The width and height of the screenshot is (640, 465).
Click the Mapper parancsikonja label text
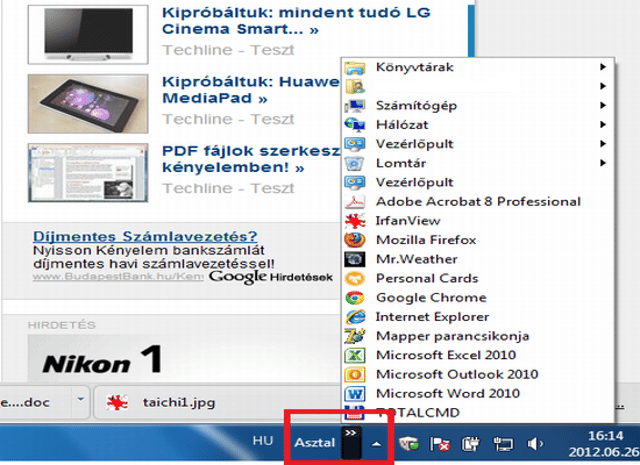coord(452,336)
